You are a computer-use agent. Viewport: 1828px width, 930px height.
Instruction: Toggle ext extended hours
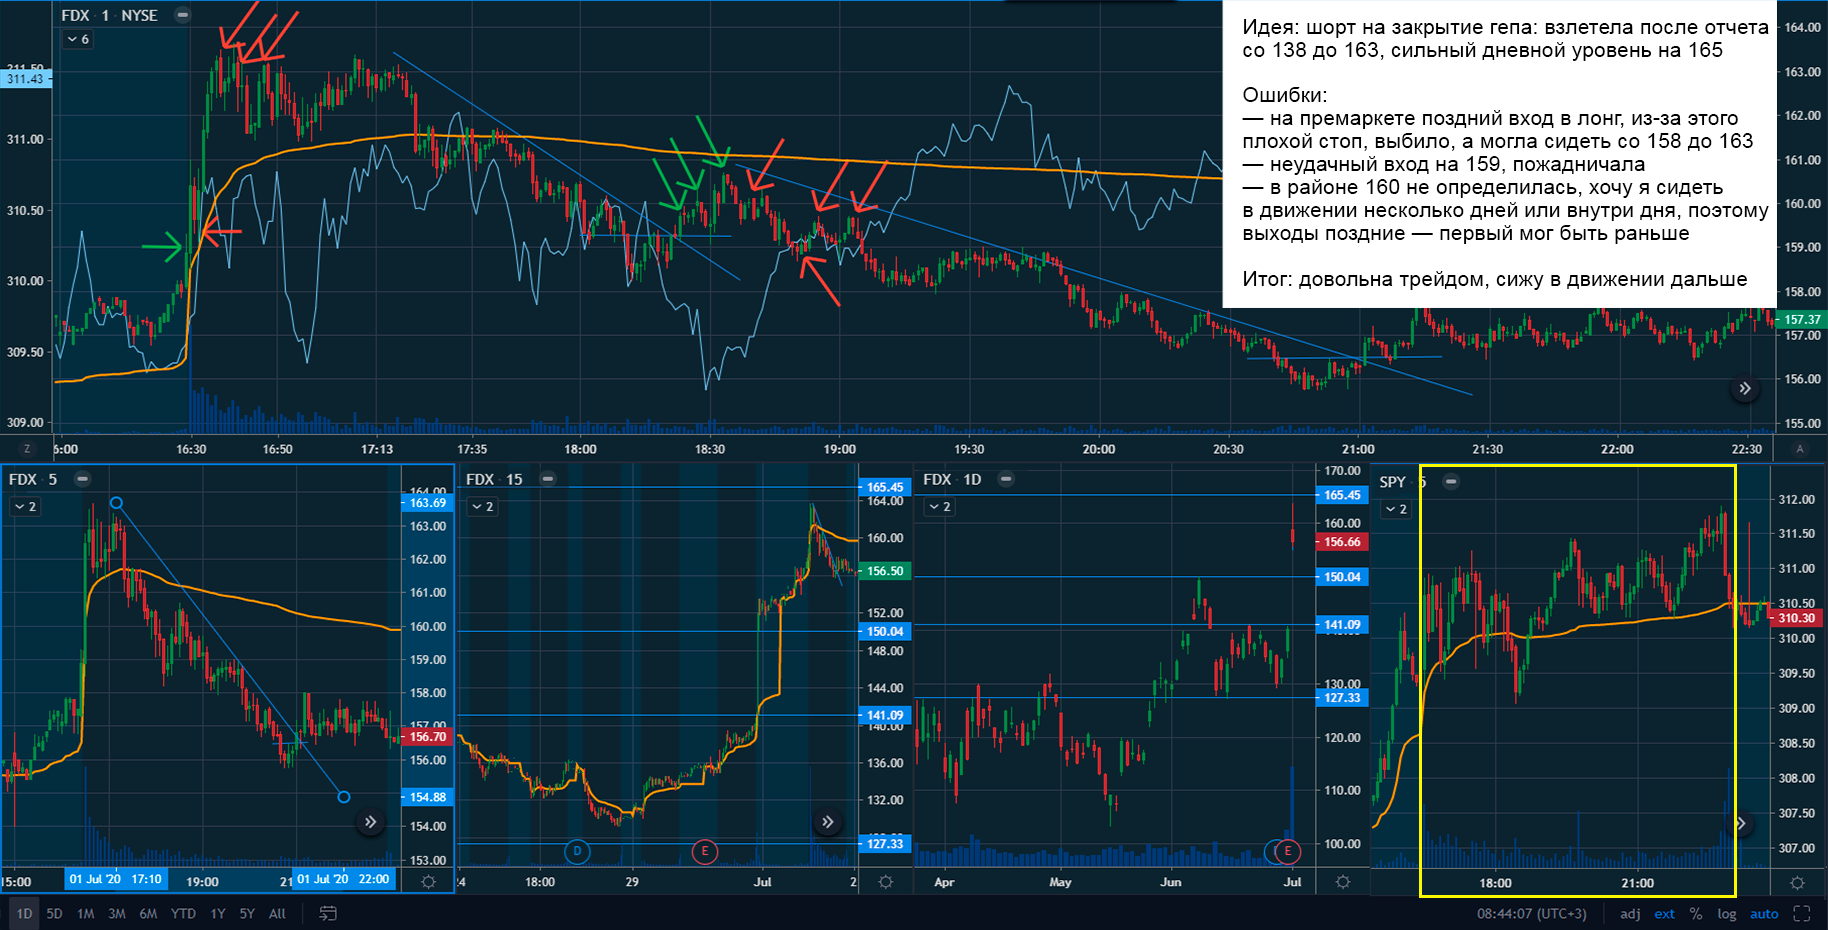1664,913
